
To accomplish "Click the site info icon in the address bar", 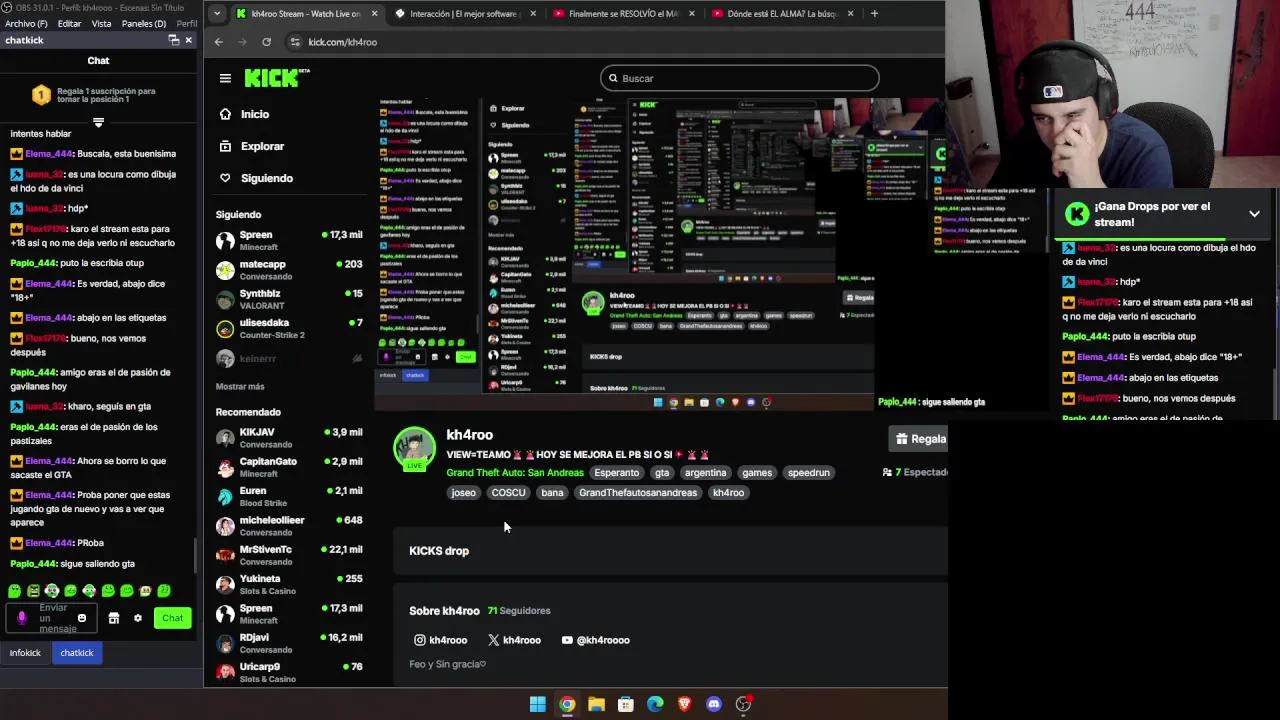I will point(295,42).
